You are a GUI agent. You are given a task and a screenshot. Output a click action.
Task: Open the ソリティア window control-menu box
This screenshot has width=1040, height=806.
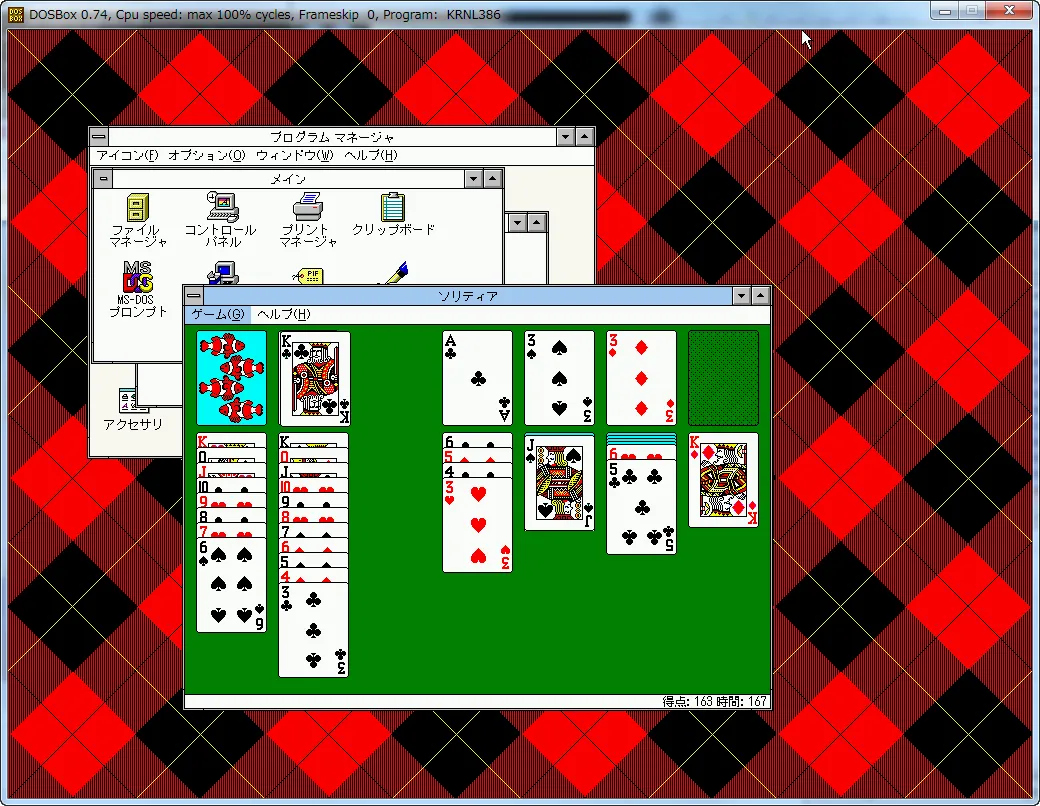click(x=194, y=296)
